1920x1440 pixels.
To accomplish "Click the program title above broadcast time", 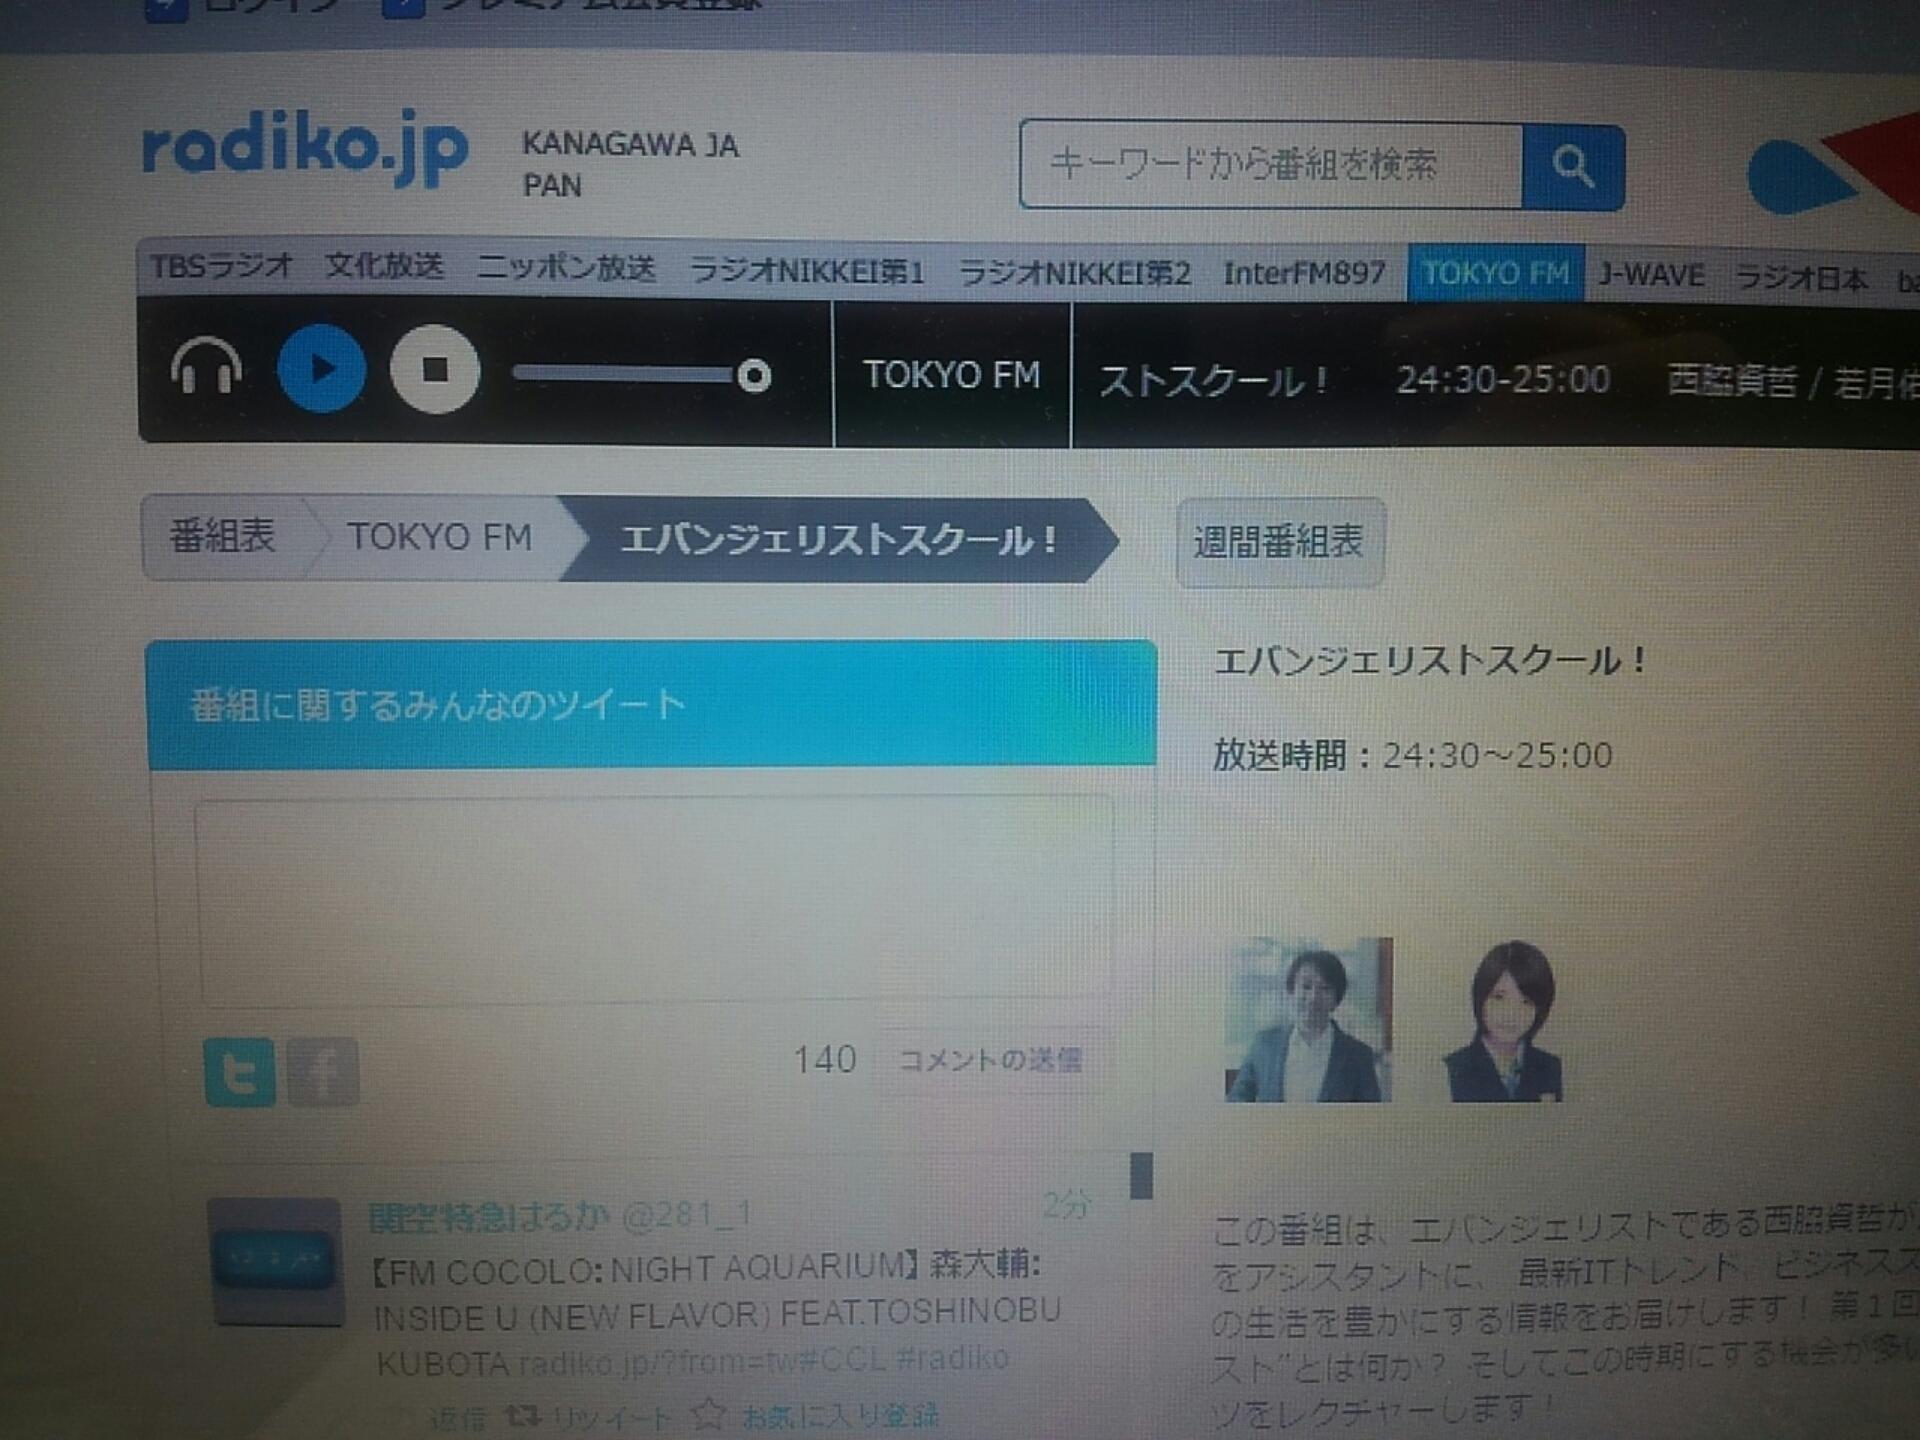I will (1430, 661).
